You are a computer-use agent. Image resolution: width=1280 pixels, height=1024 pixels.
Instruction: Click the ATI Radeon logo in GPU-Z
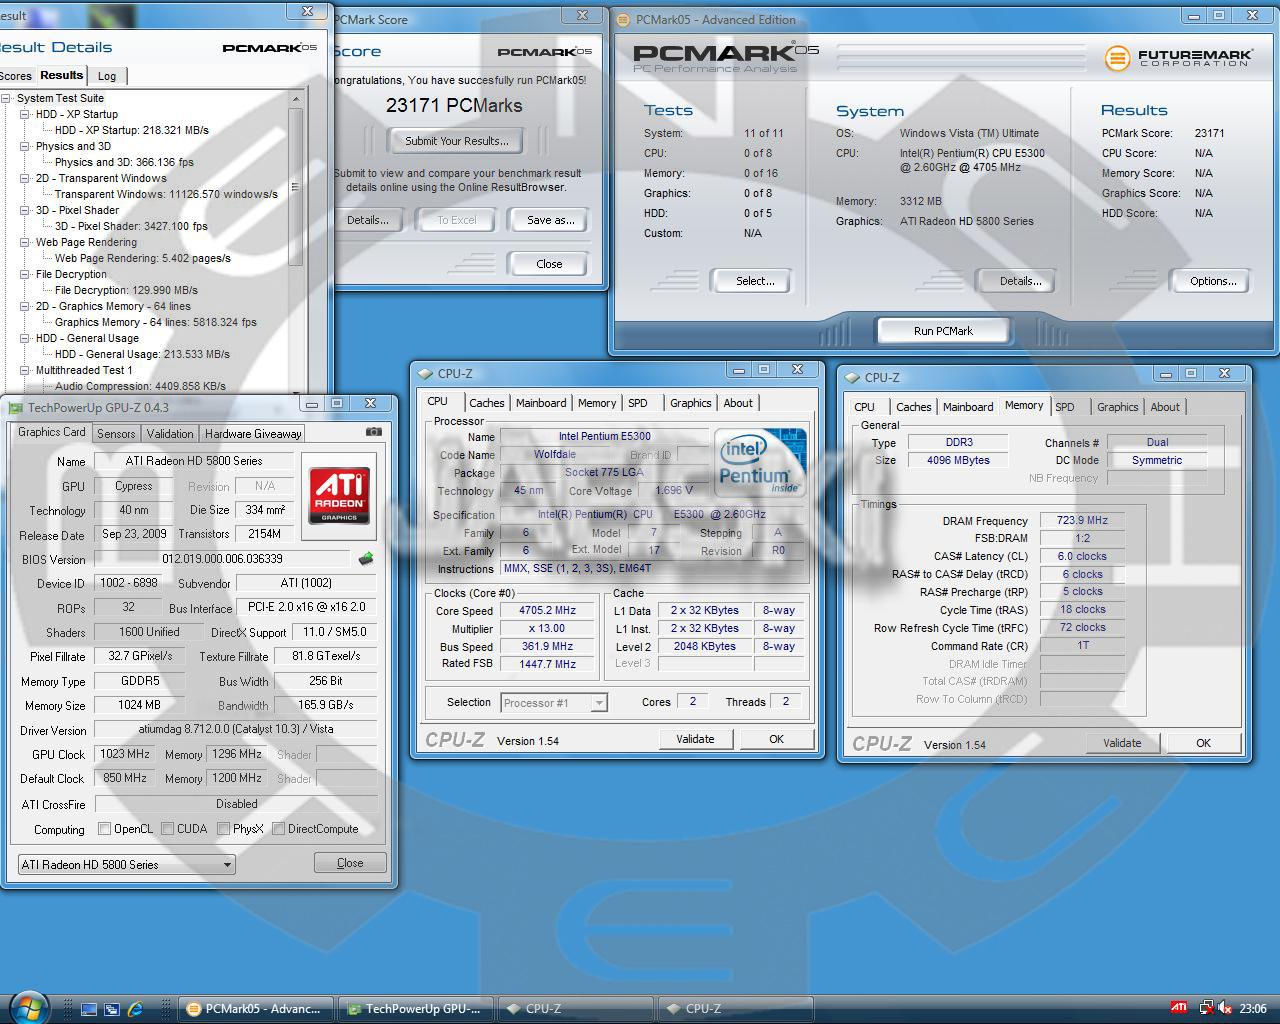[x=339, y=495]
